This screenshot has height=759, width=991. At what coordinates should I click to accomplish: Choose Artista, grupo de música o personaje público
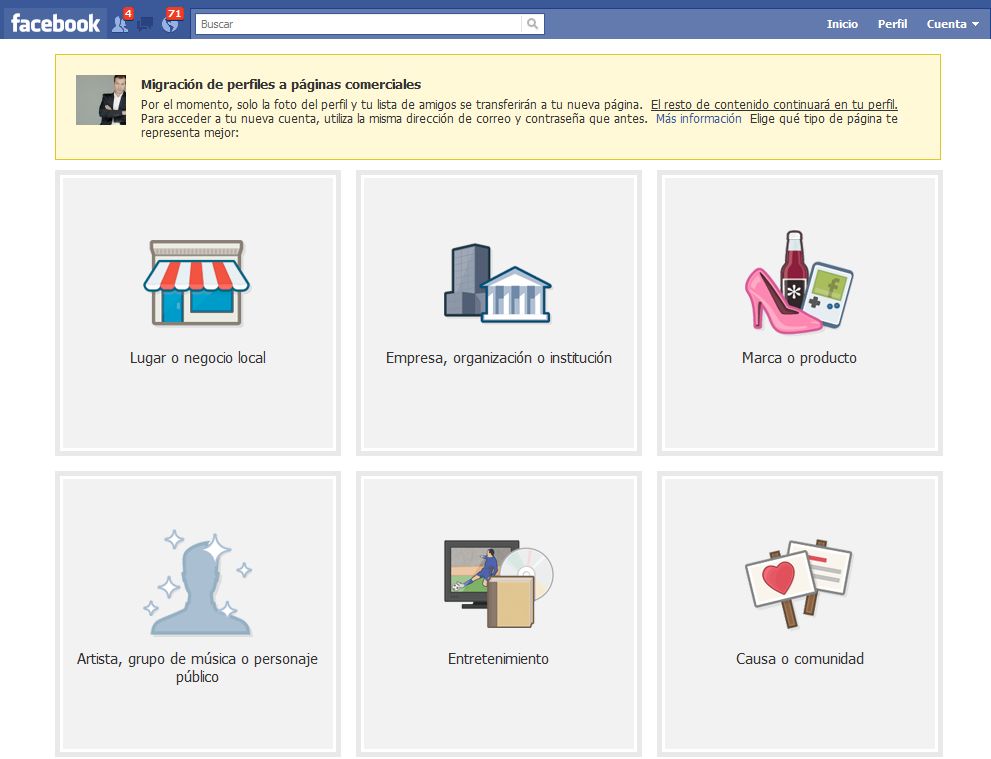(x=197, y=667)
